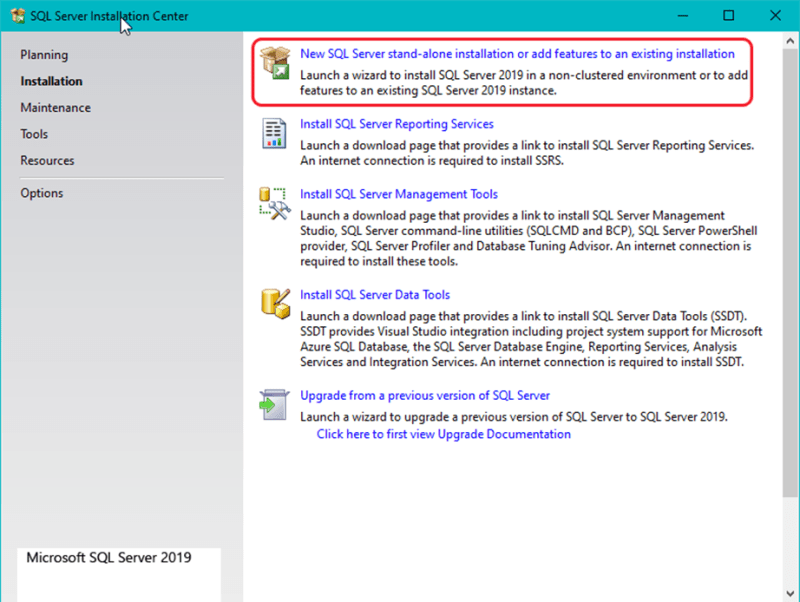Open the Tools section
Viewport: 800px width, 602px height.
click(34, 134)
